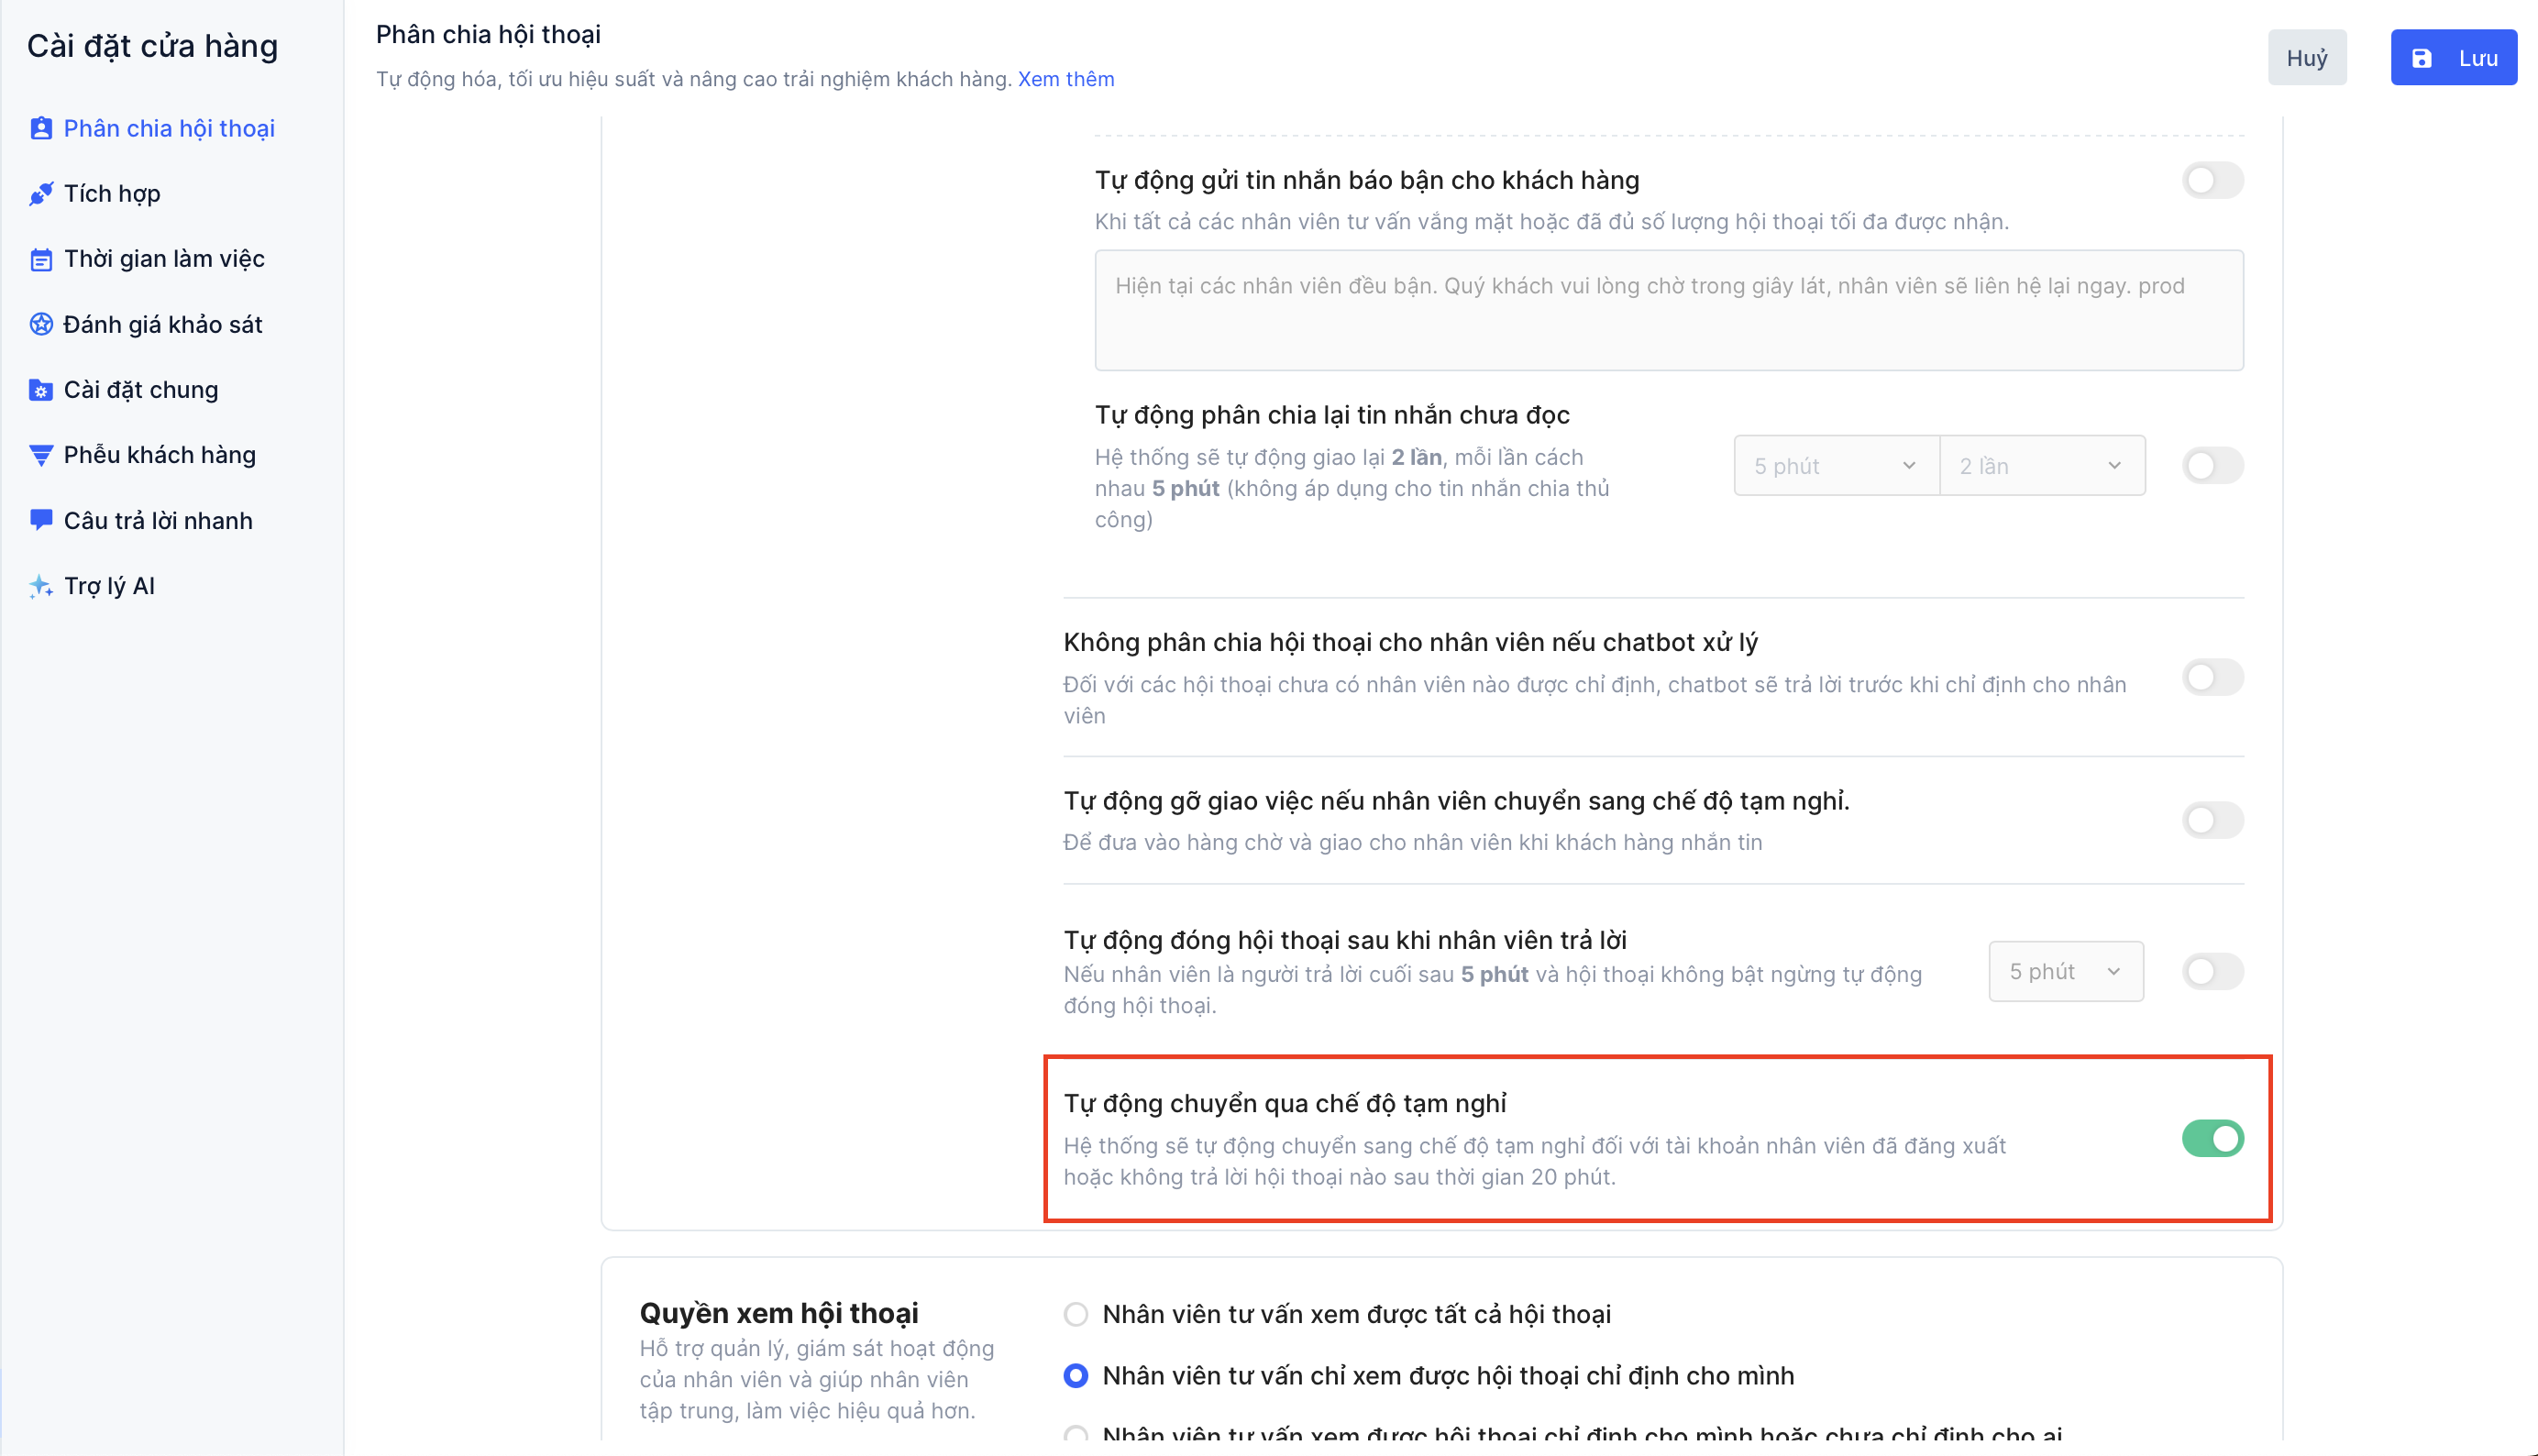Image resolution: width=2538 pixels, height=1456 pixels.
Task: Open Thời gian làm việc menu item
Action: [164, 259]
